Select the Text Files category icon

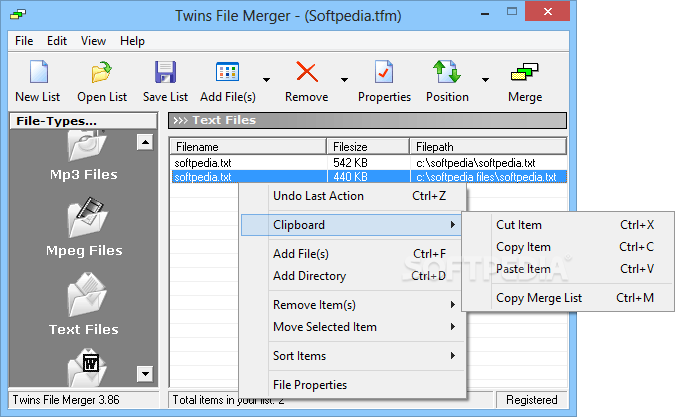[x=87, y=294]
